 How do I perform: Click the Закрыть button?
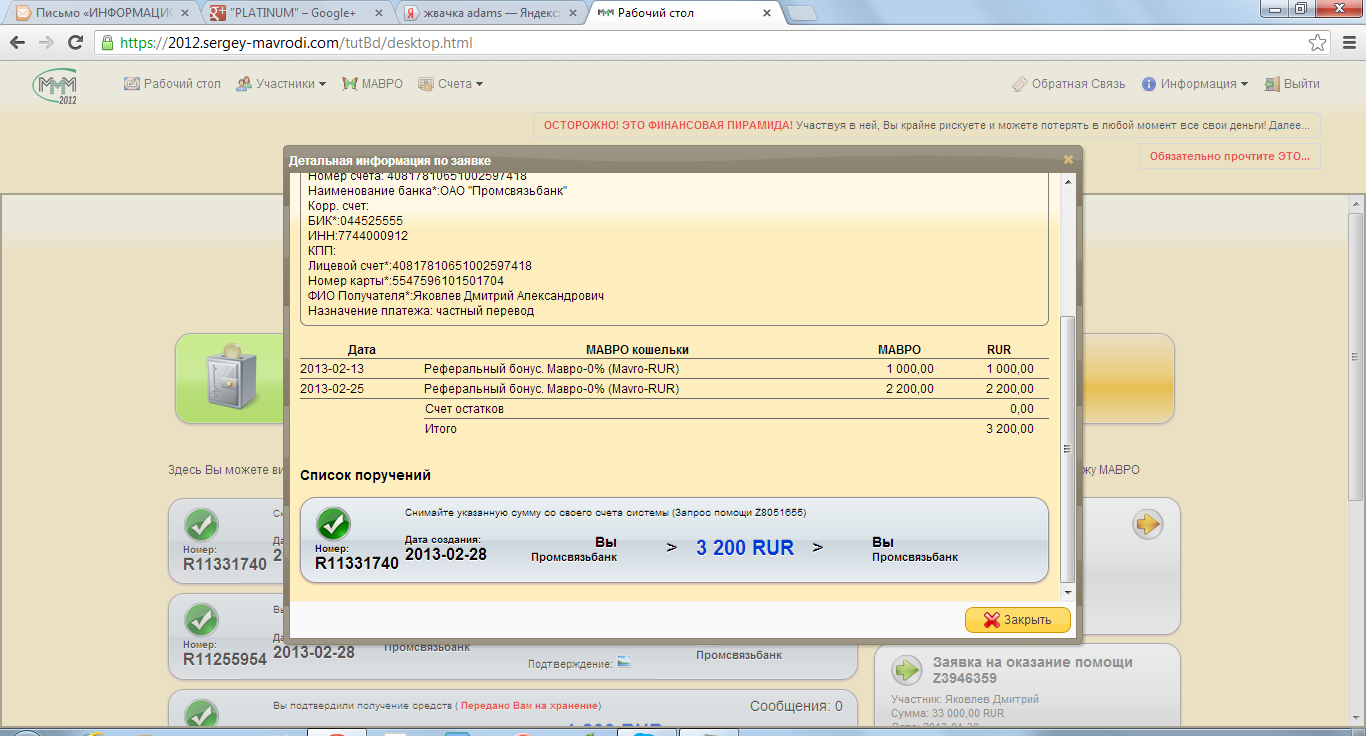point(1018,620)
